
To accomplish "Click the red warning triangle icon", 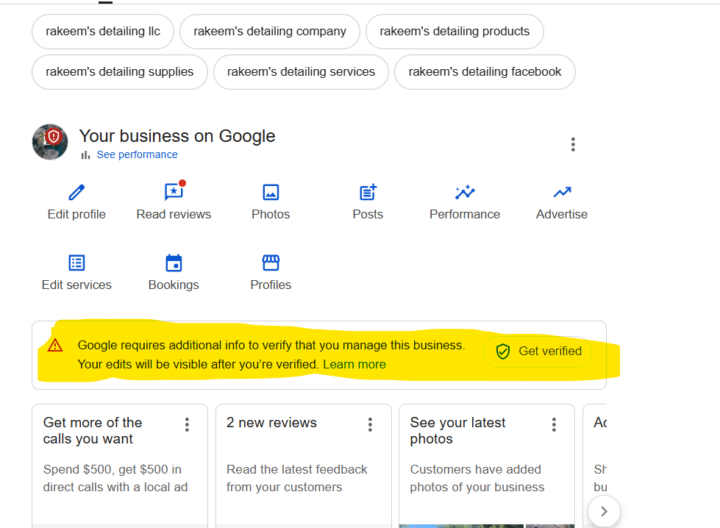I will tap(55, 345).
